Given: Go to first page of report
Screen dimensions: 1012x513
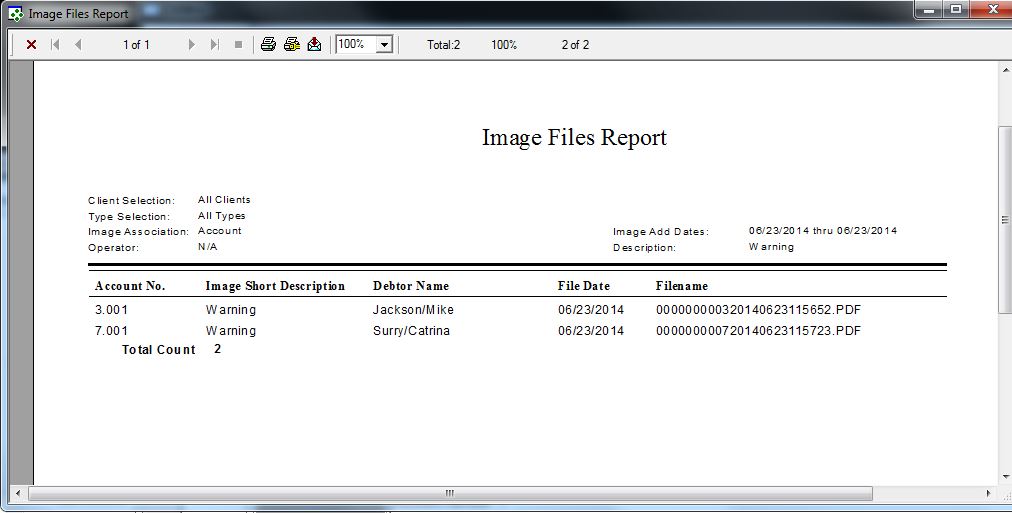Looking at the screenshot, I should (55, 45).
